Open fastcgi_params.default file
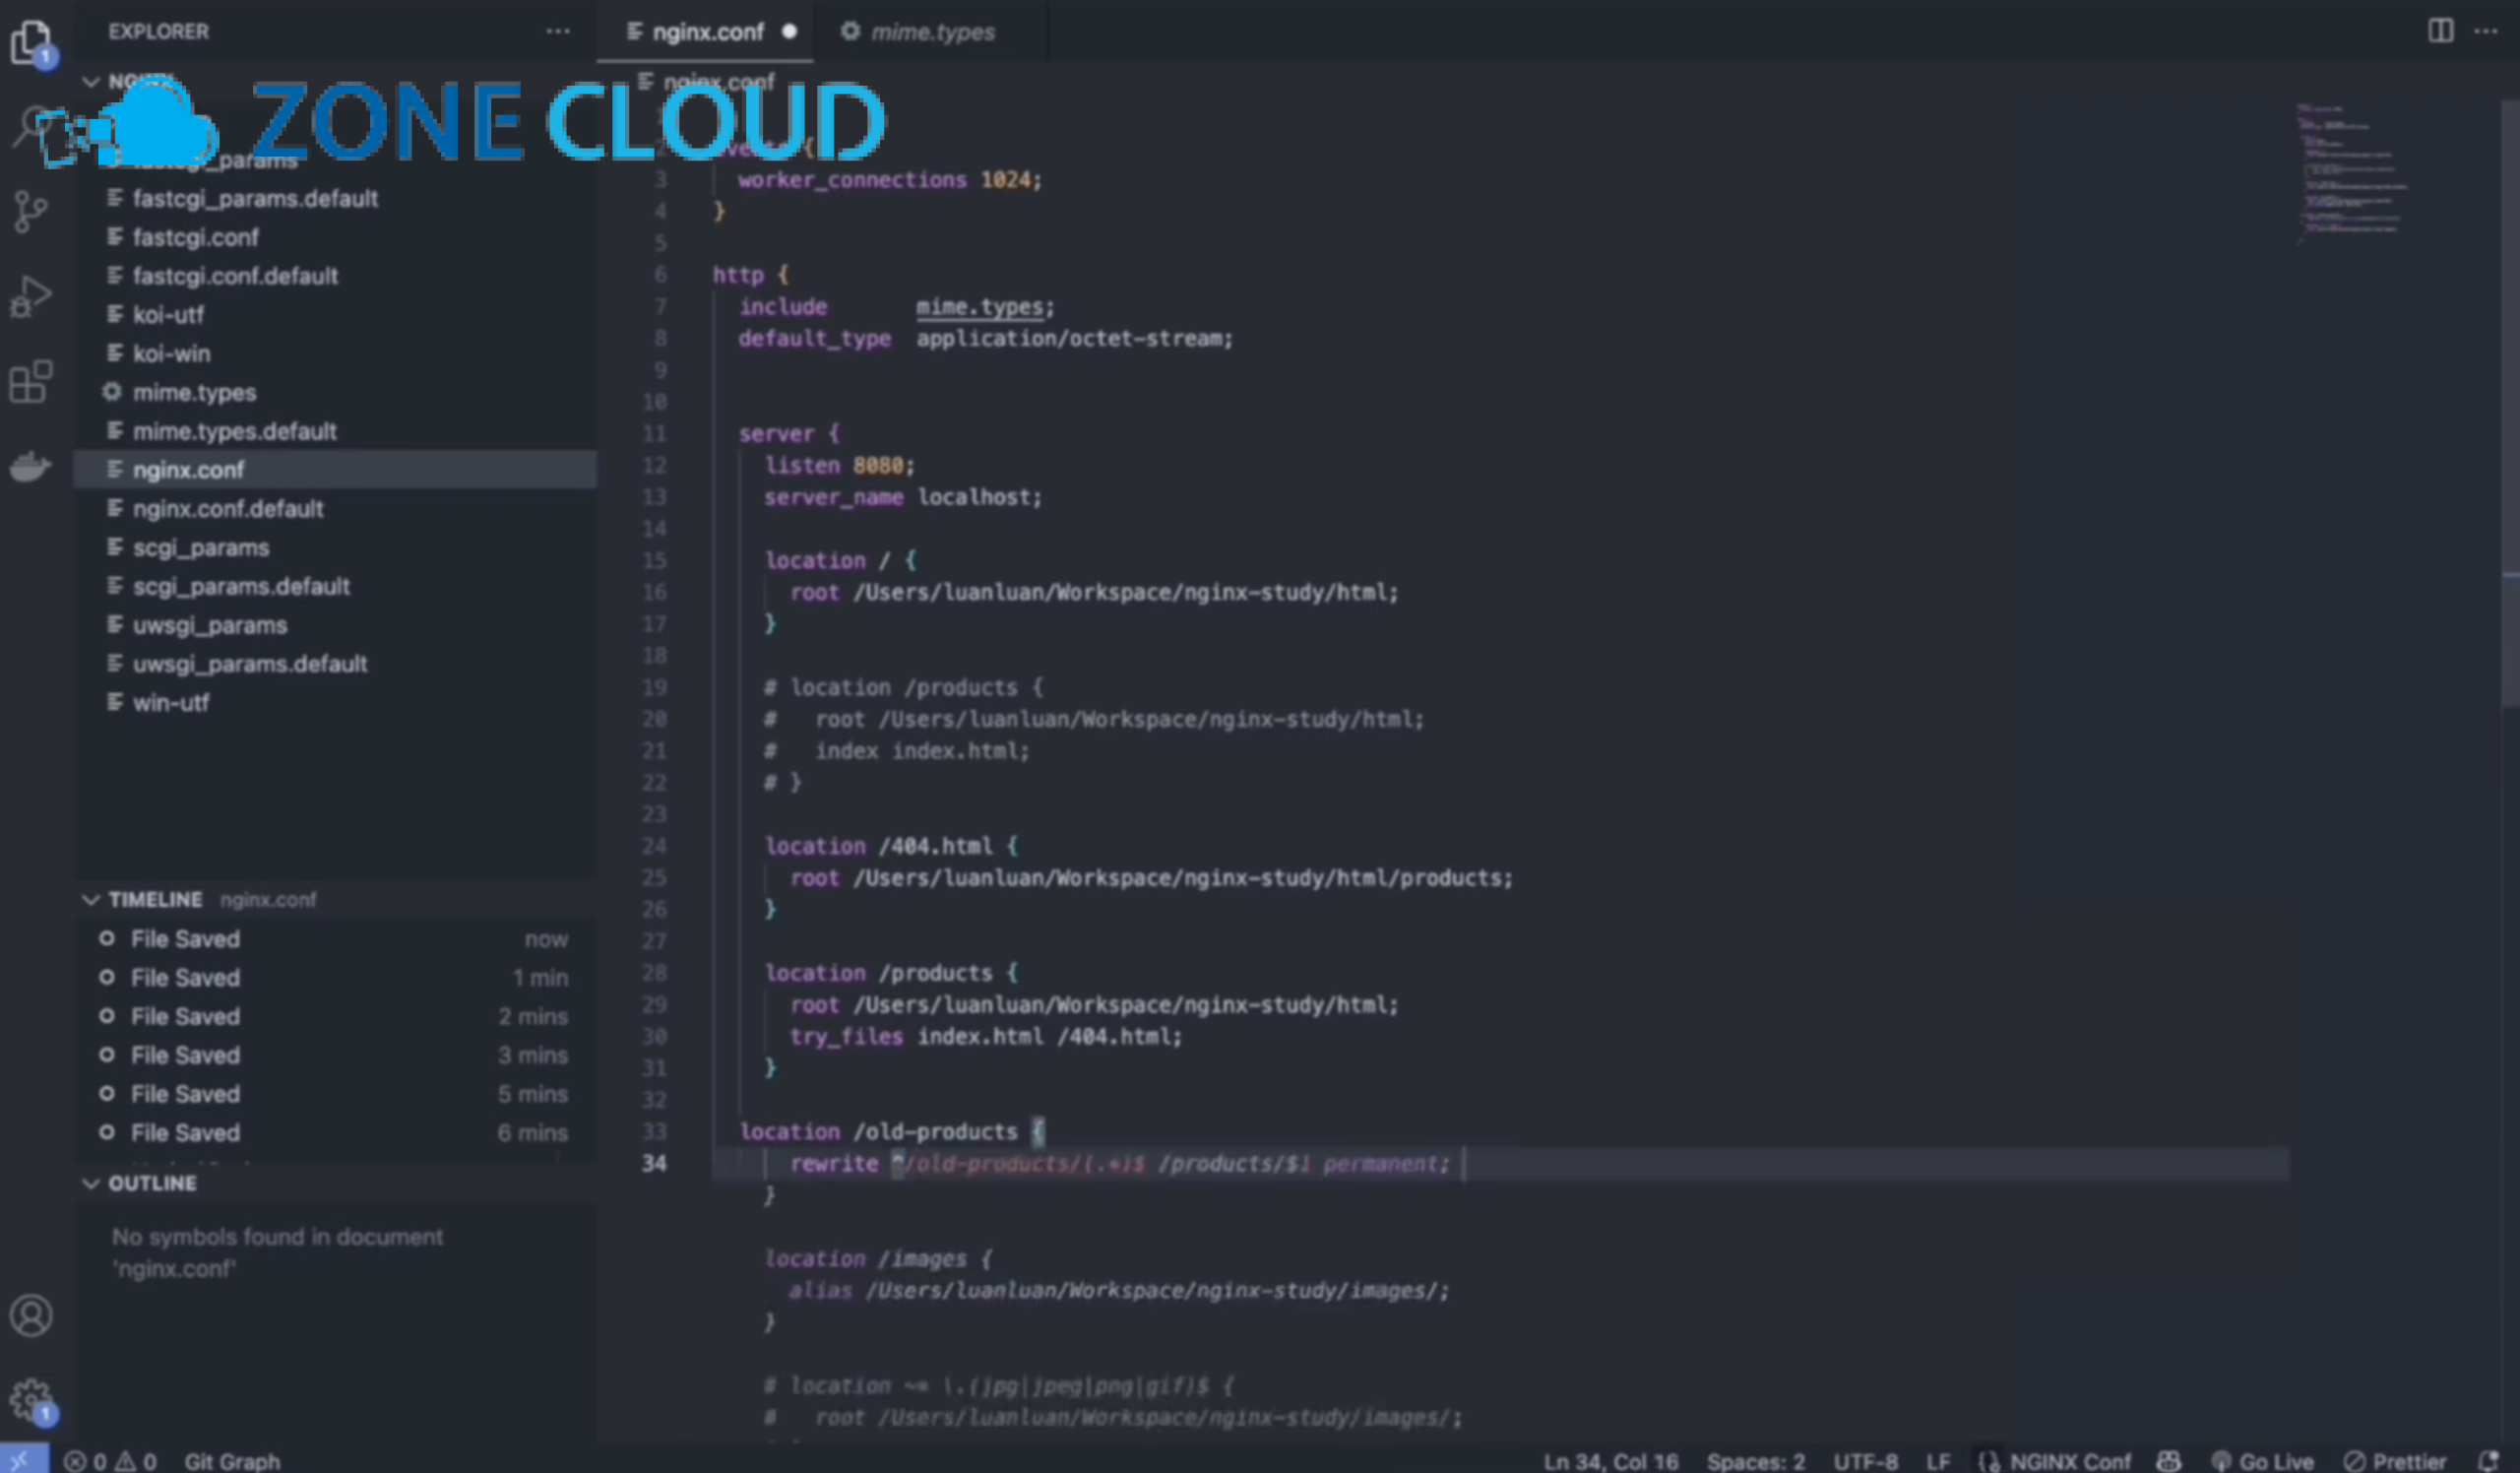 pos(336,198)
